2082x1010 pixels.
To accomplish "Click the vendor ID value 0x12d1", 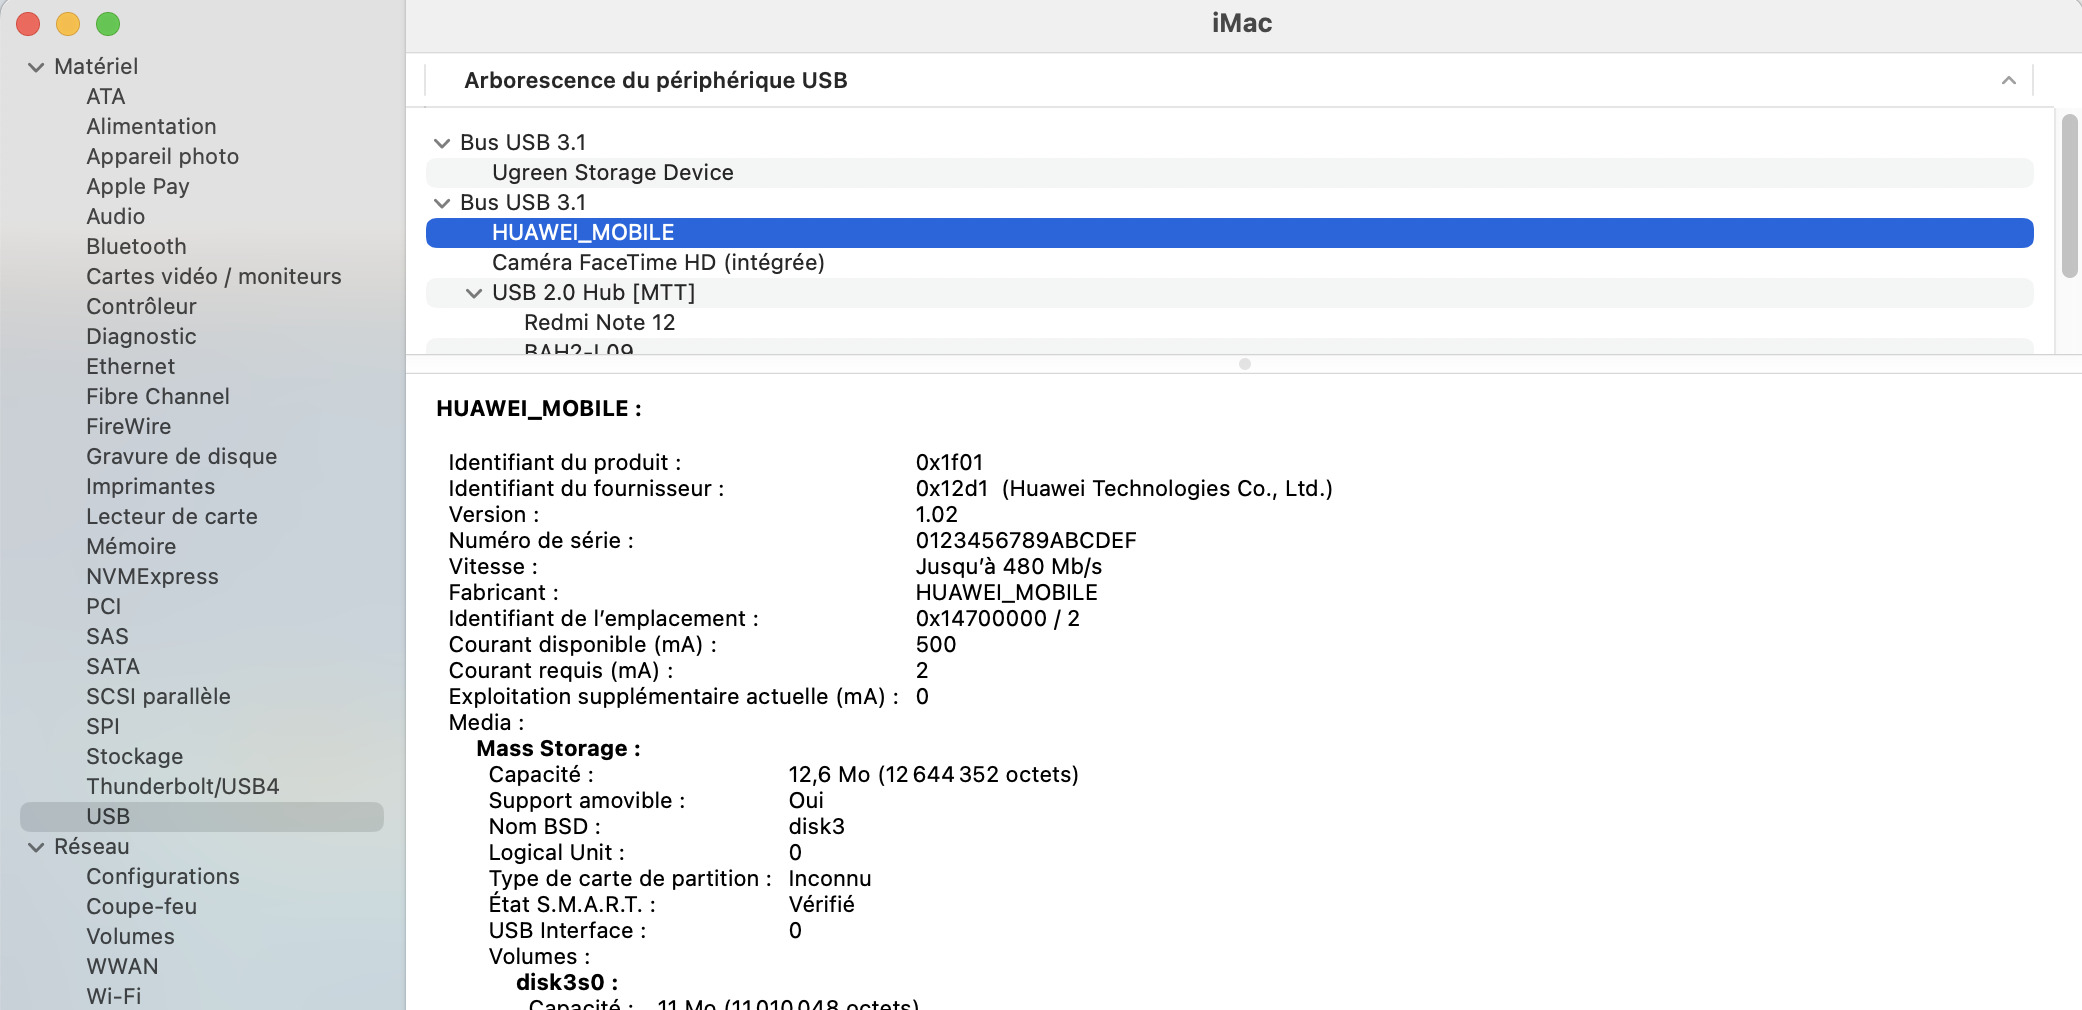I will pos(951,488).
